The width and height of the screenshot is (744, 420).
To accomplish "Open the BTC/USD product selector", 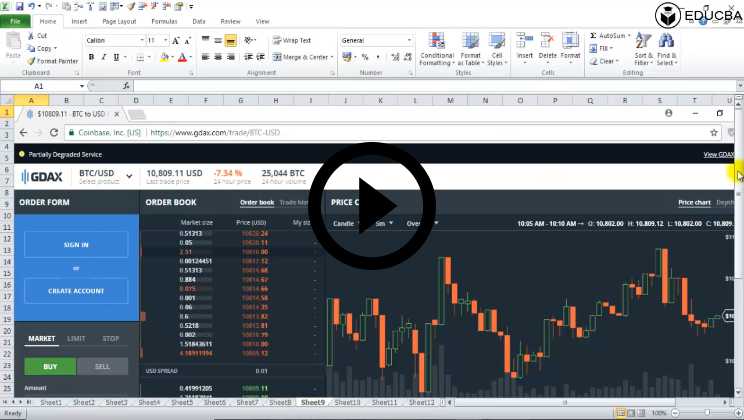I will [129, 176].
